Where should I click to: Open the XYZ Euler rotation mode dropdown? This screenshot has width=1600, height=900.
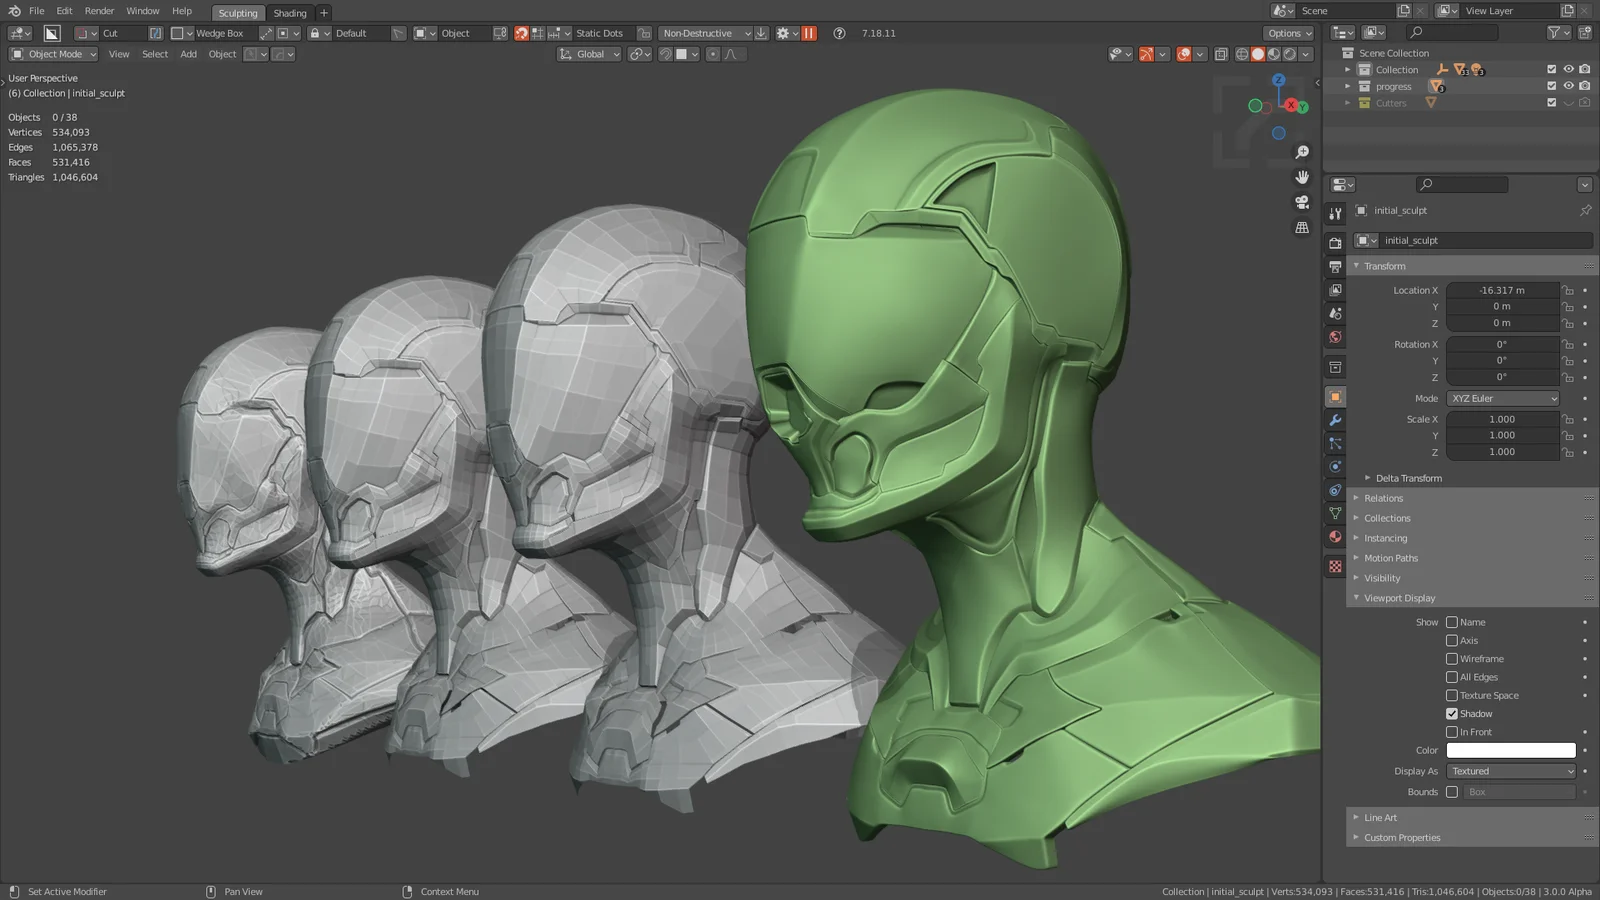[x=1502, y=398]
